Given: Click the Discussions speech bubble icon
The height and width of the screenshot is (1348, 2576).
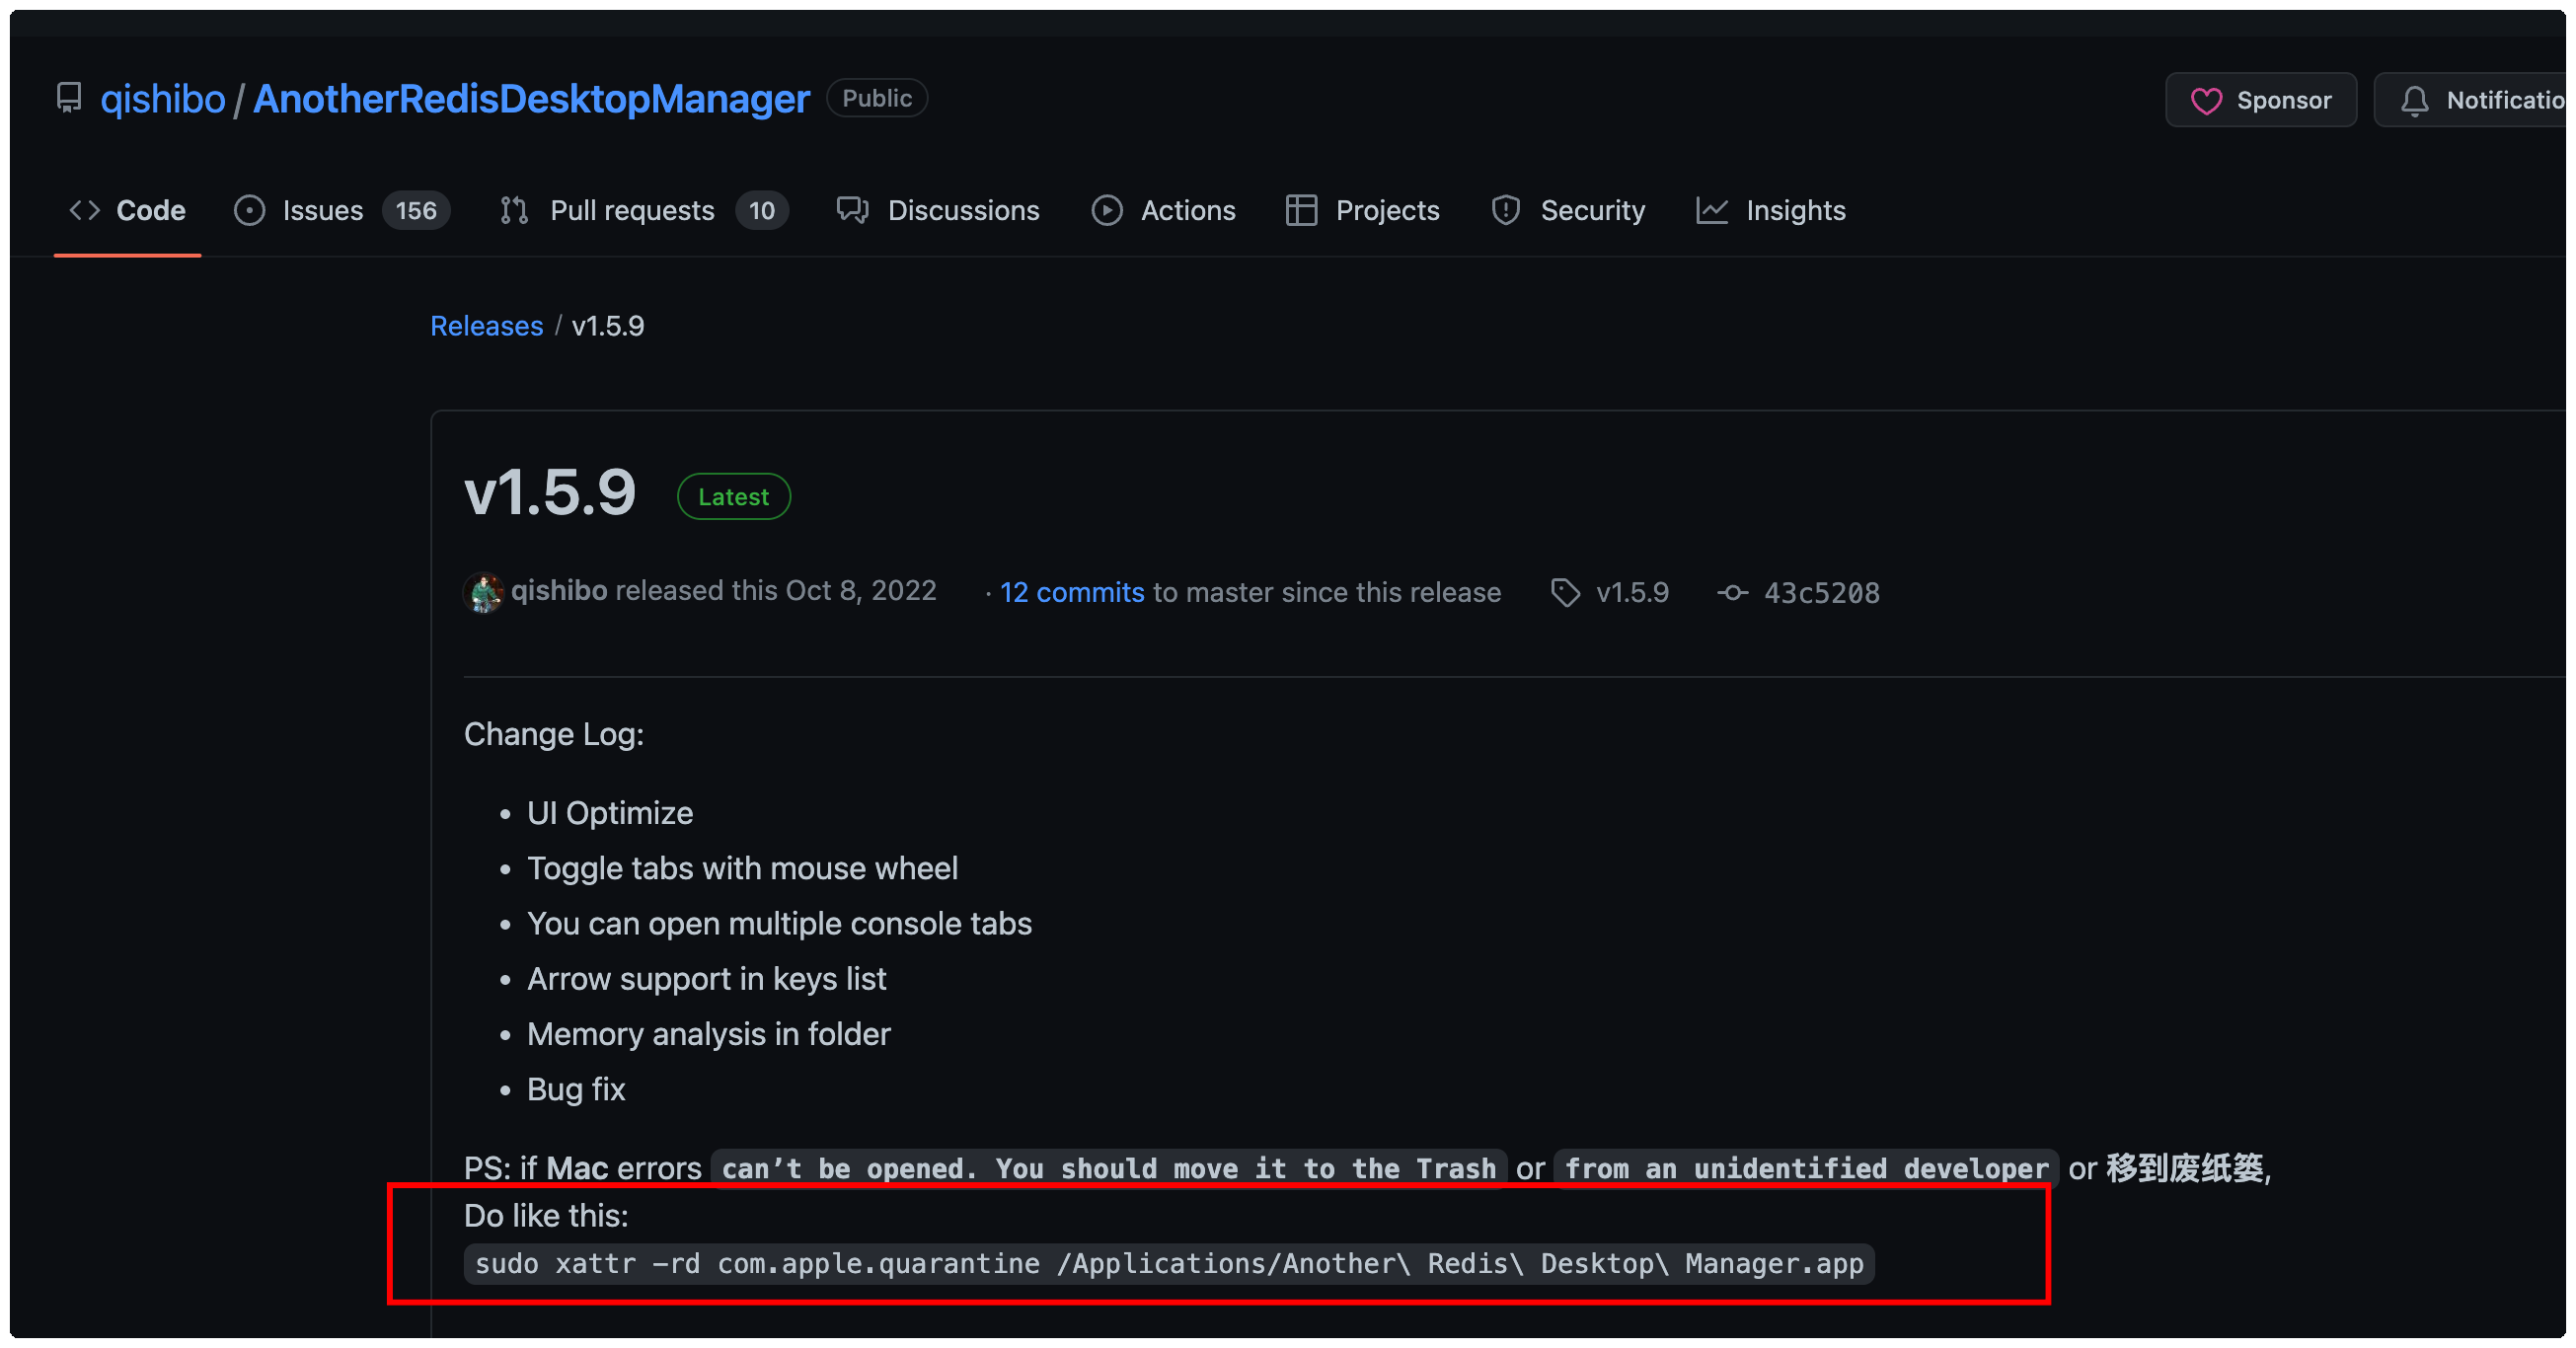Looking at the screenshot, I should 853,210.
